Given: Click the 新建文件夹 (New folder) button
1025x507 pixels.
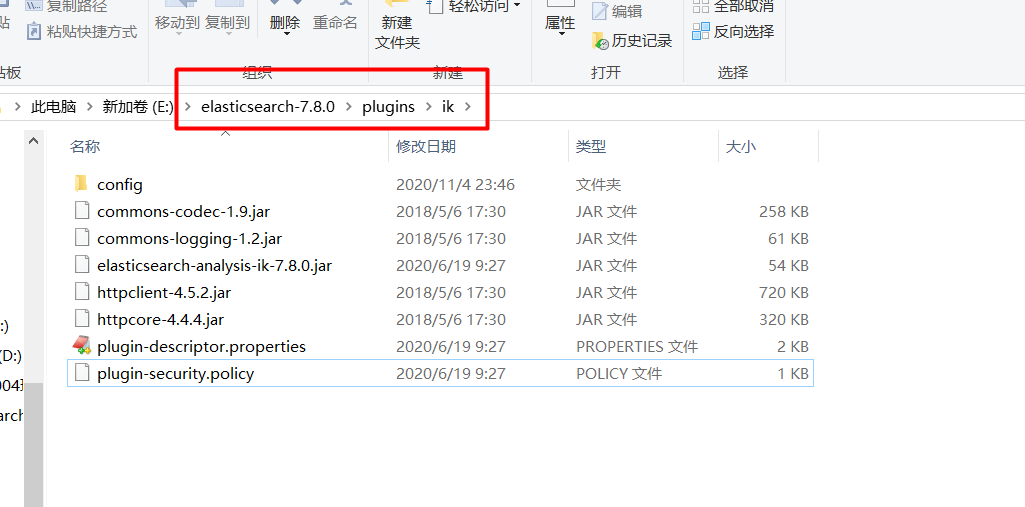Looking at the screenshot, I should (x=397, y=32).
